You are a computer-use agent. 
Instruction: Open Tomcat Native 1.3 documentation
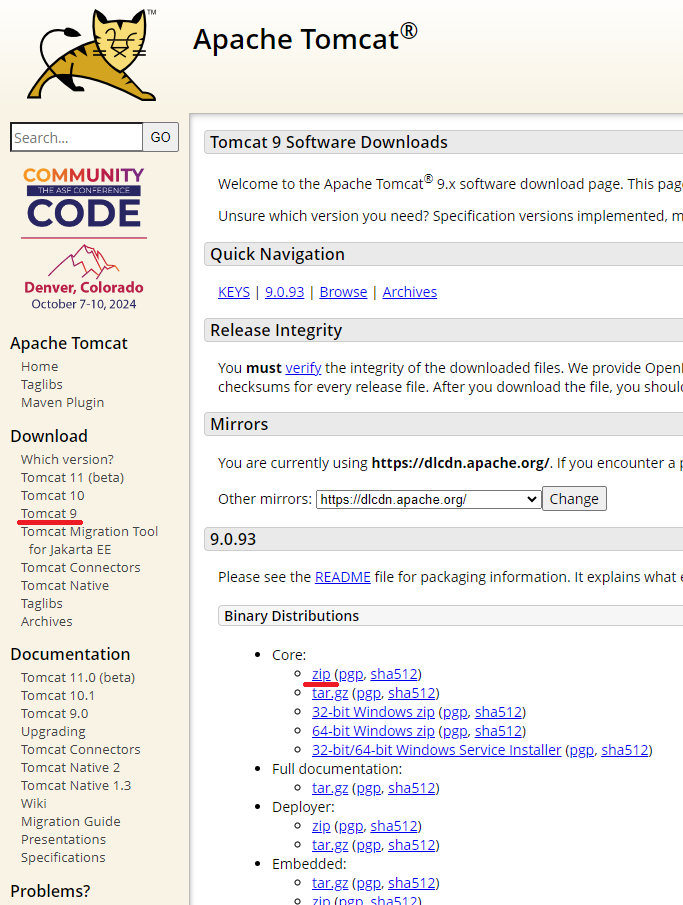(x=76, y=786)
